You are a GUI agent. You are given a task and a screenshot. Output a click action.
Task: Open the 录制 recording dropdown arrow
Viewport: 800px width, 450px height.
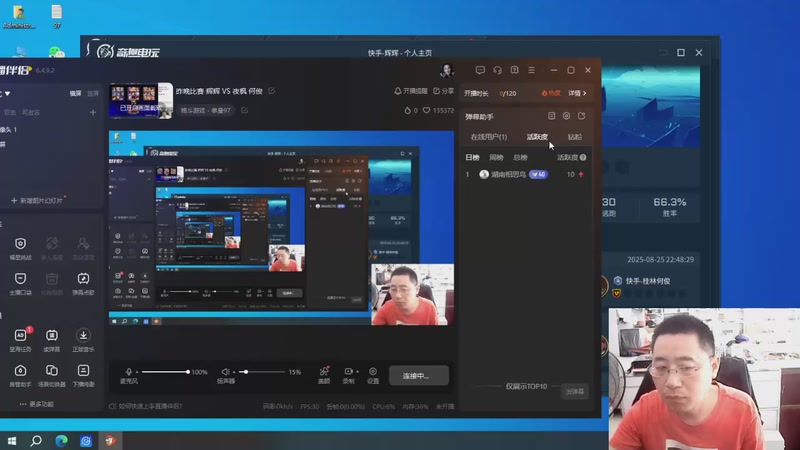point(358,372)
